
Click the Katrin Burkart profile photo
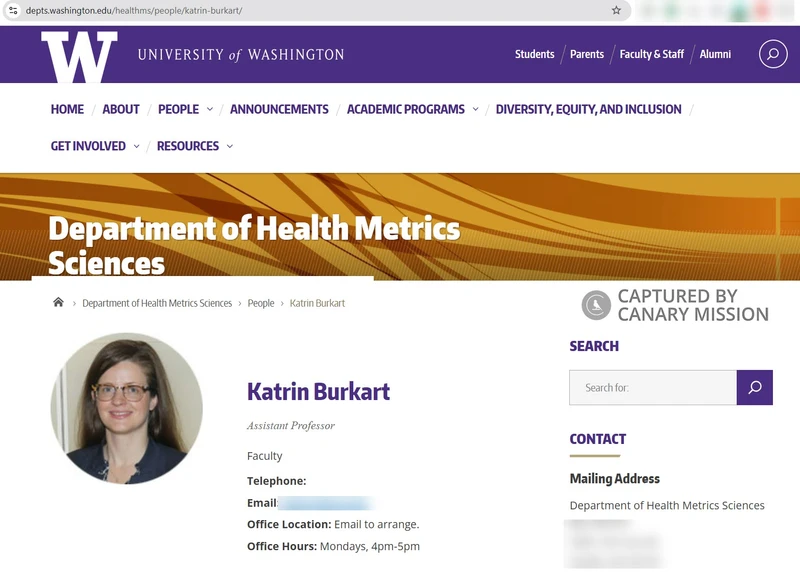(x=127, y=408)
